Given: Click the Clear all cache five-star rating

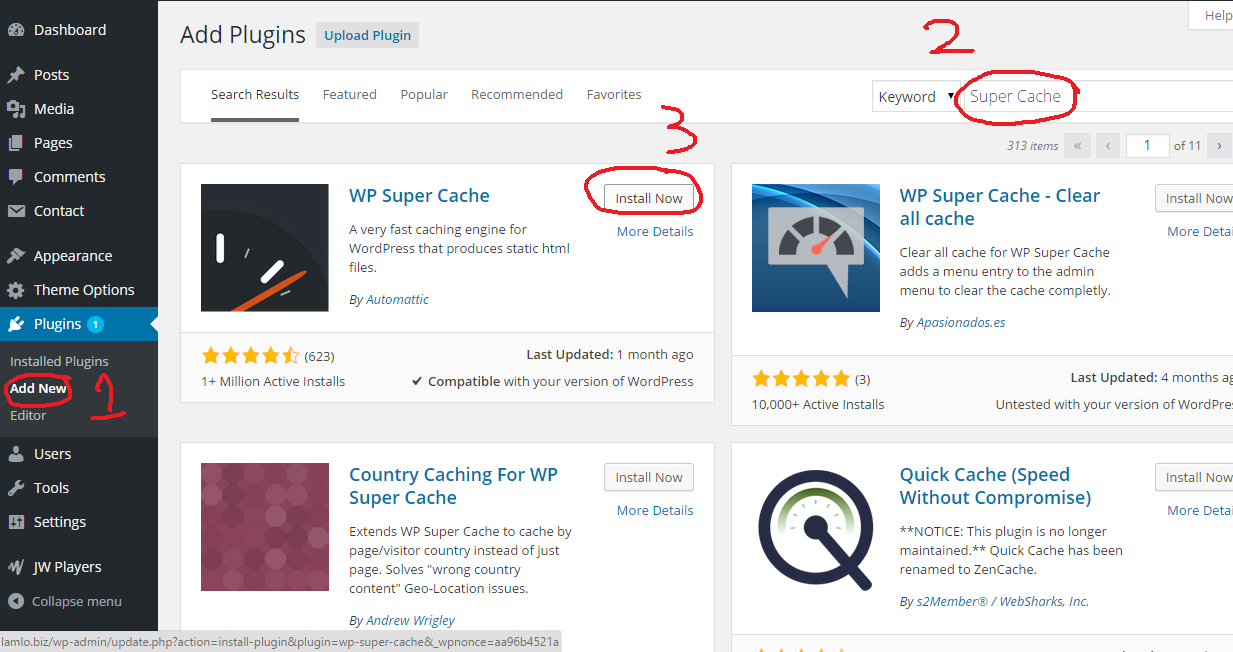Looking at the screenshot, I should 801,379.
